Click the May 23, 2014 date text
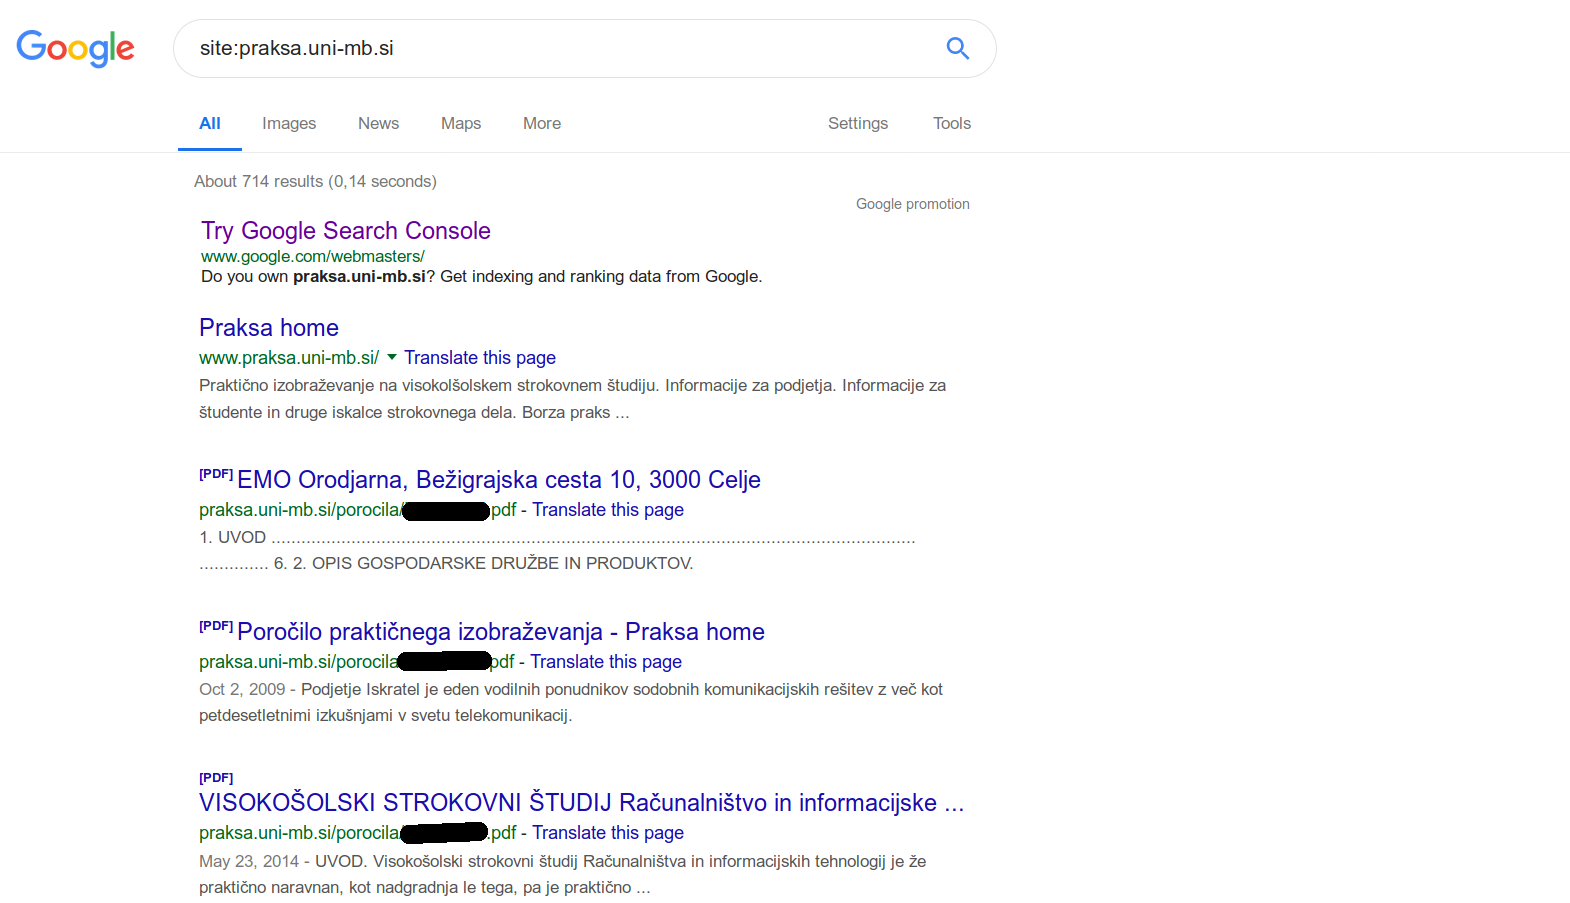The width and height of the screenshot is (1570, 903). pyautogui.click(x=249, y=861)
